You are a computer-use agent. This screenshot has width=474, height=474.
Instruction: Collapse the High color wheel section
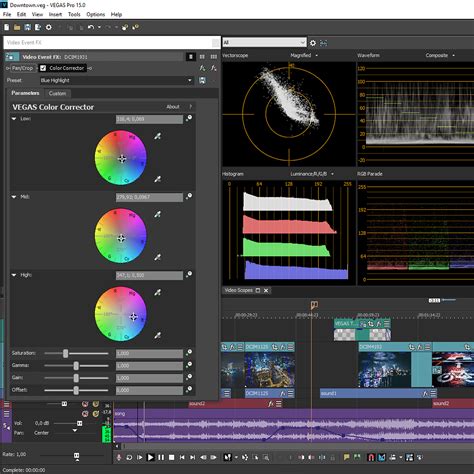point(14,275)
